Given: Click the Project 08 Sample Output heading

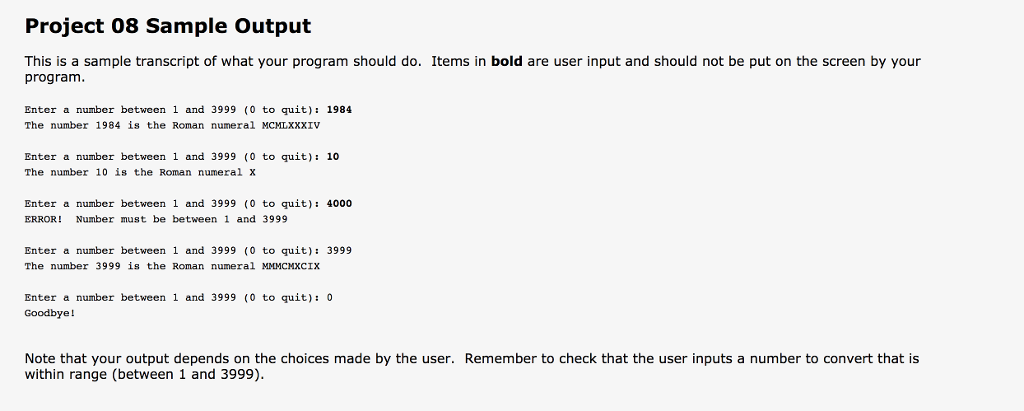Looking at the screenshot, I should [x=168, y=26].
